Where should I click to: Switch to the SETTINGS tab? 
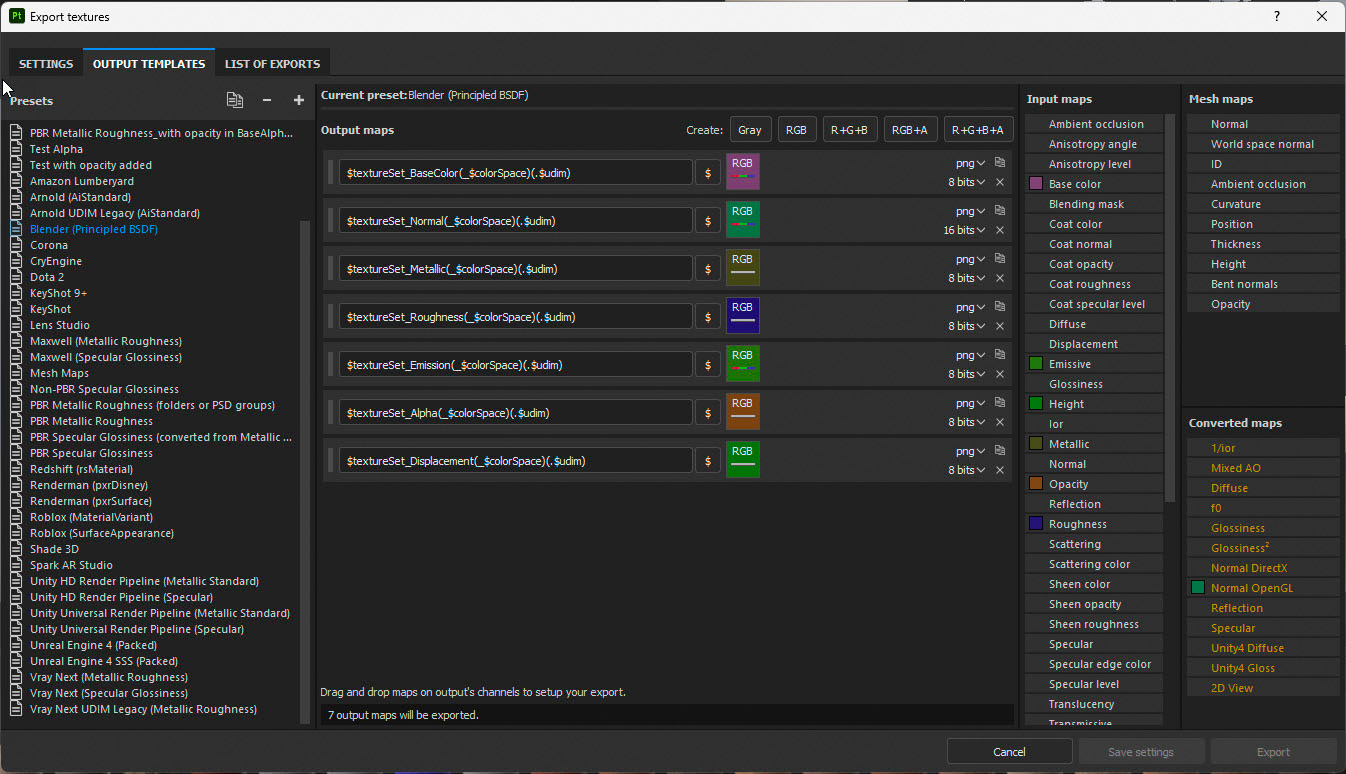click(x=45, y=62)
